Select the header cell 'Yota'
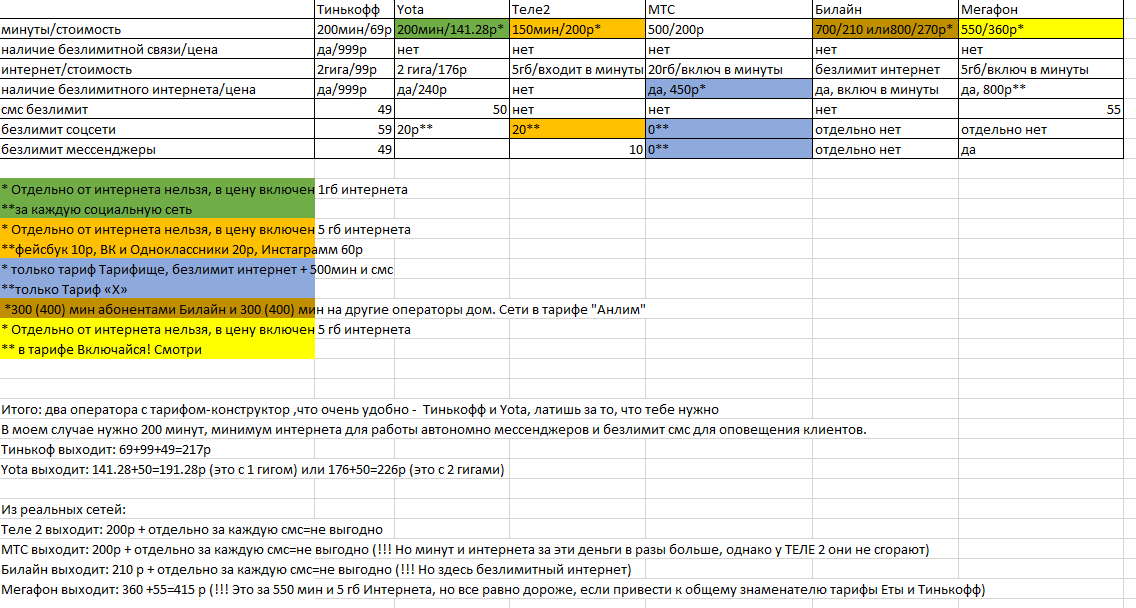Screen dimensions: 1136x608 click(452, 9)
